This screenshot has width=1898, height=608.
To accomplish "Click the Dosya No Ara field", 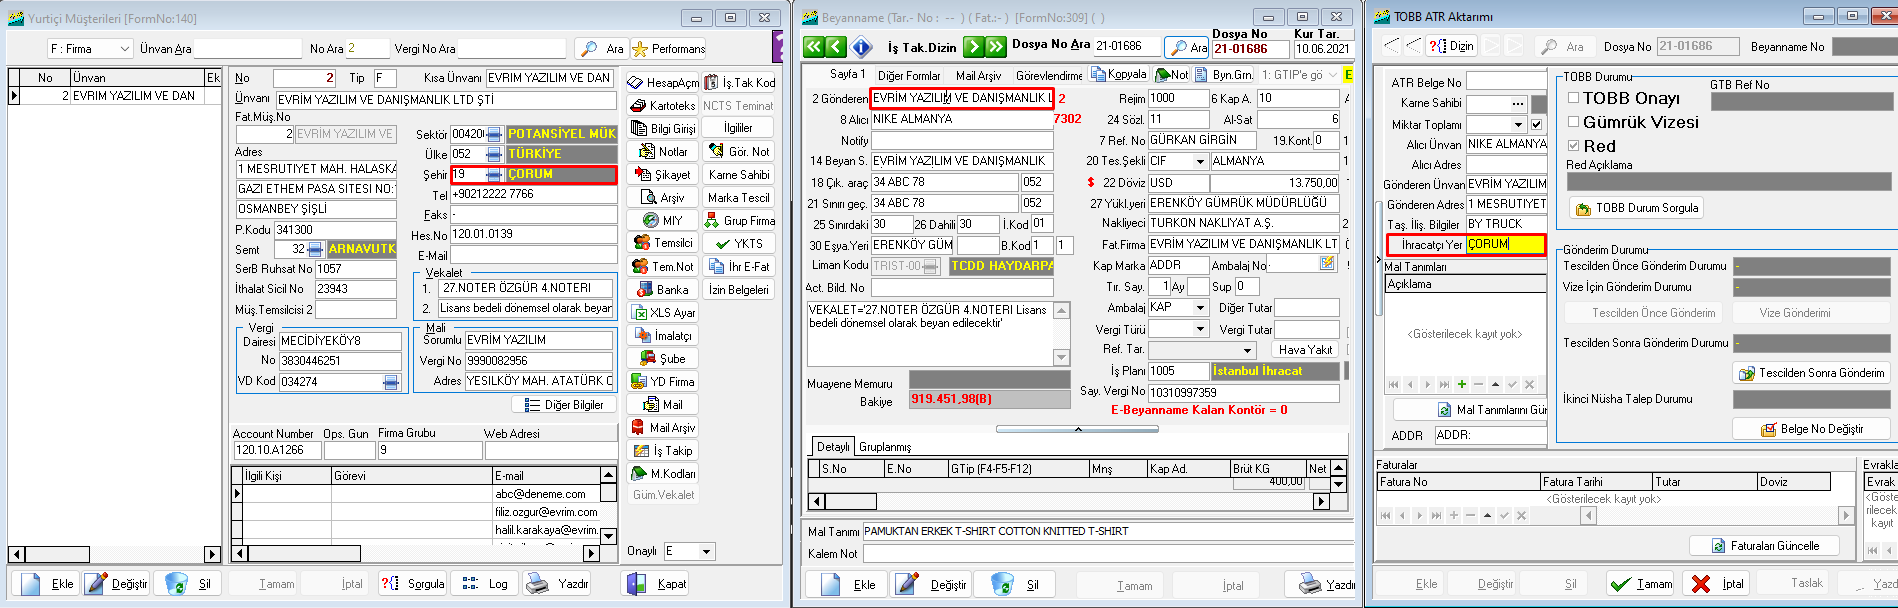I will click(x=1125, y=46).
